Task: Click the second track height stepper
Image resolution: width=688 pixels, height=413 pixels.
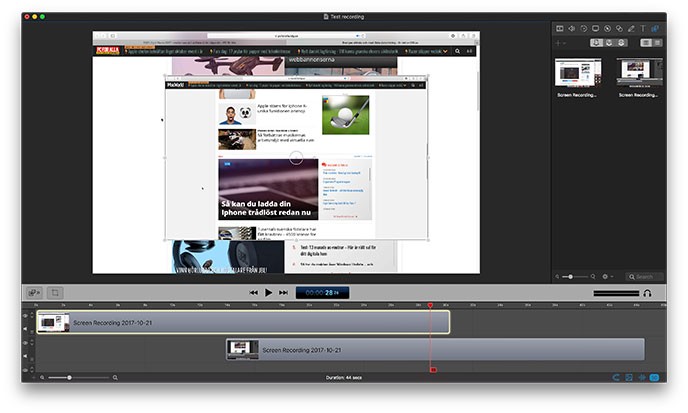Action: click(32, 343)
